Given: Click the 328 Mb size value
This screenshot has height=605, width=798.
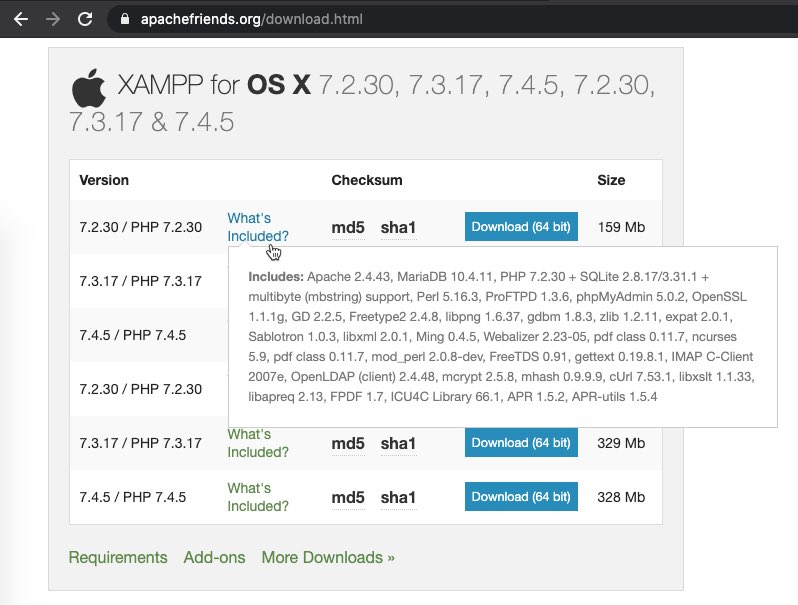Looking at the screenshot, I should (x=621, y=497).
